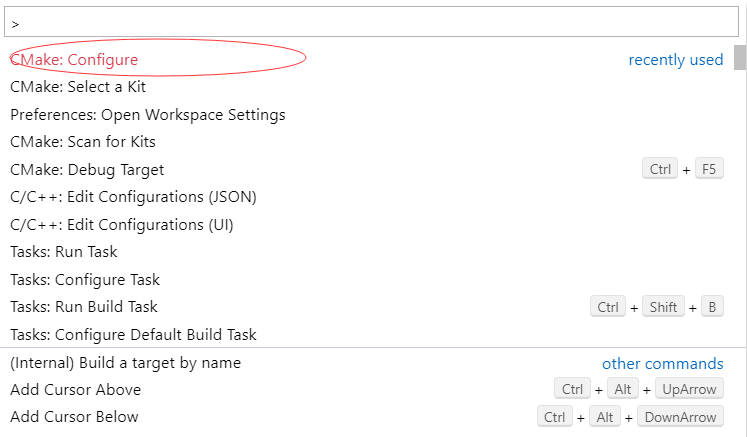Choose Tasks: Configure Task entry
Viewport: 747px width, 437px height.
coord(367,279)
